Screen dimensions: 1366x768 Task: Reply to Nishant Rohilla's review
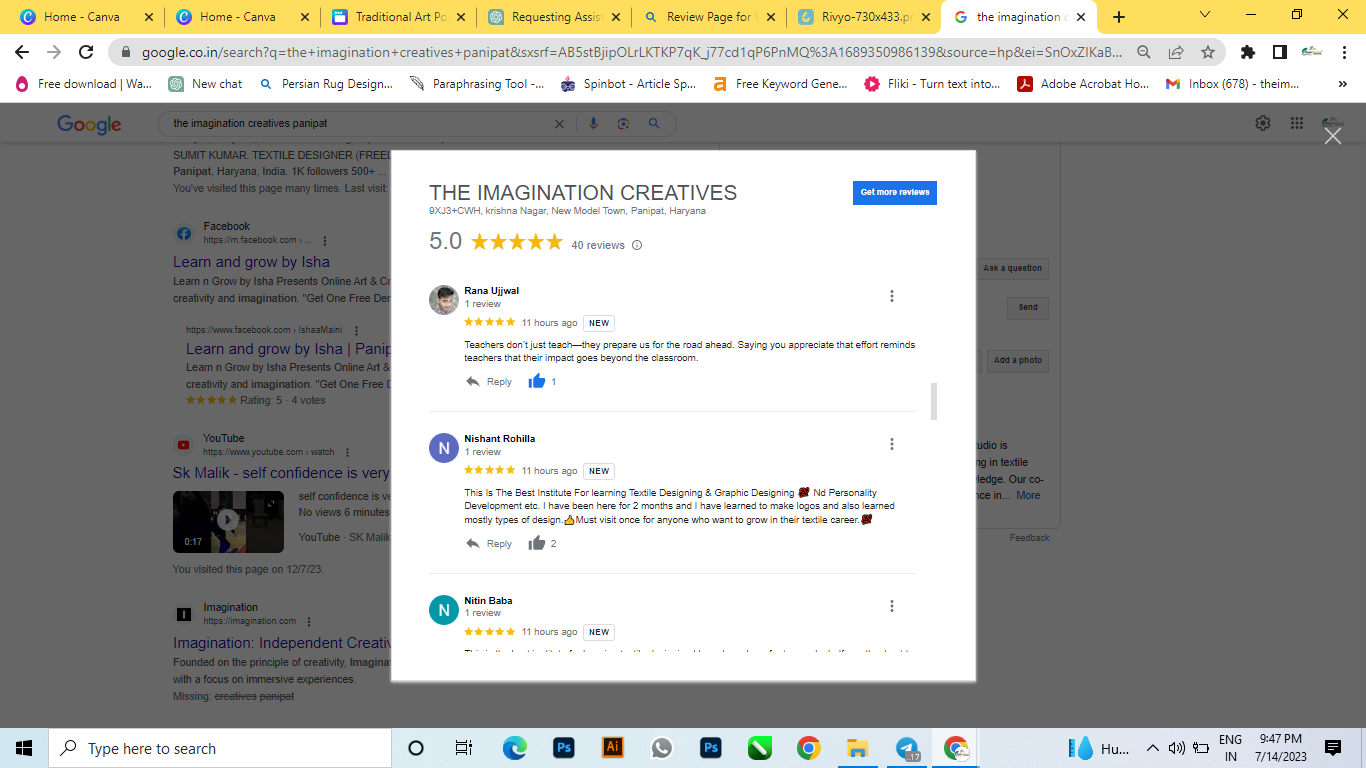coord(489,544)
